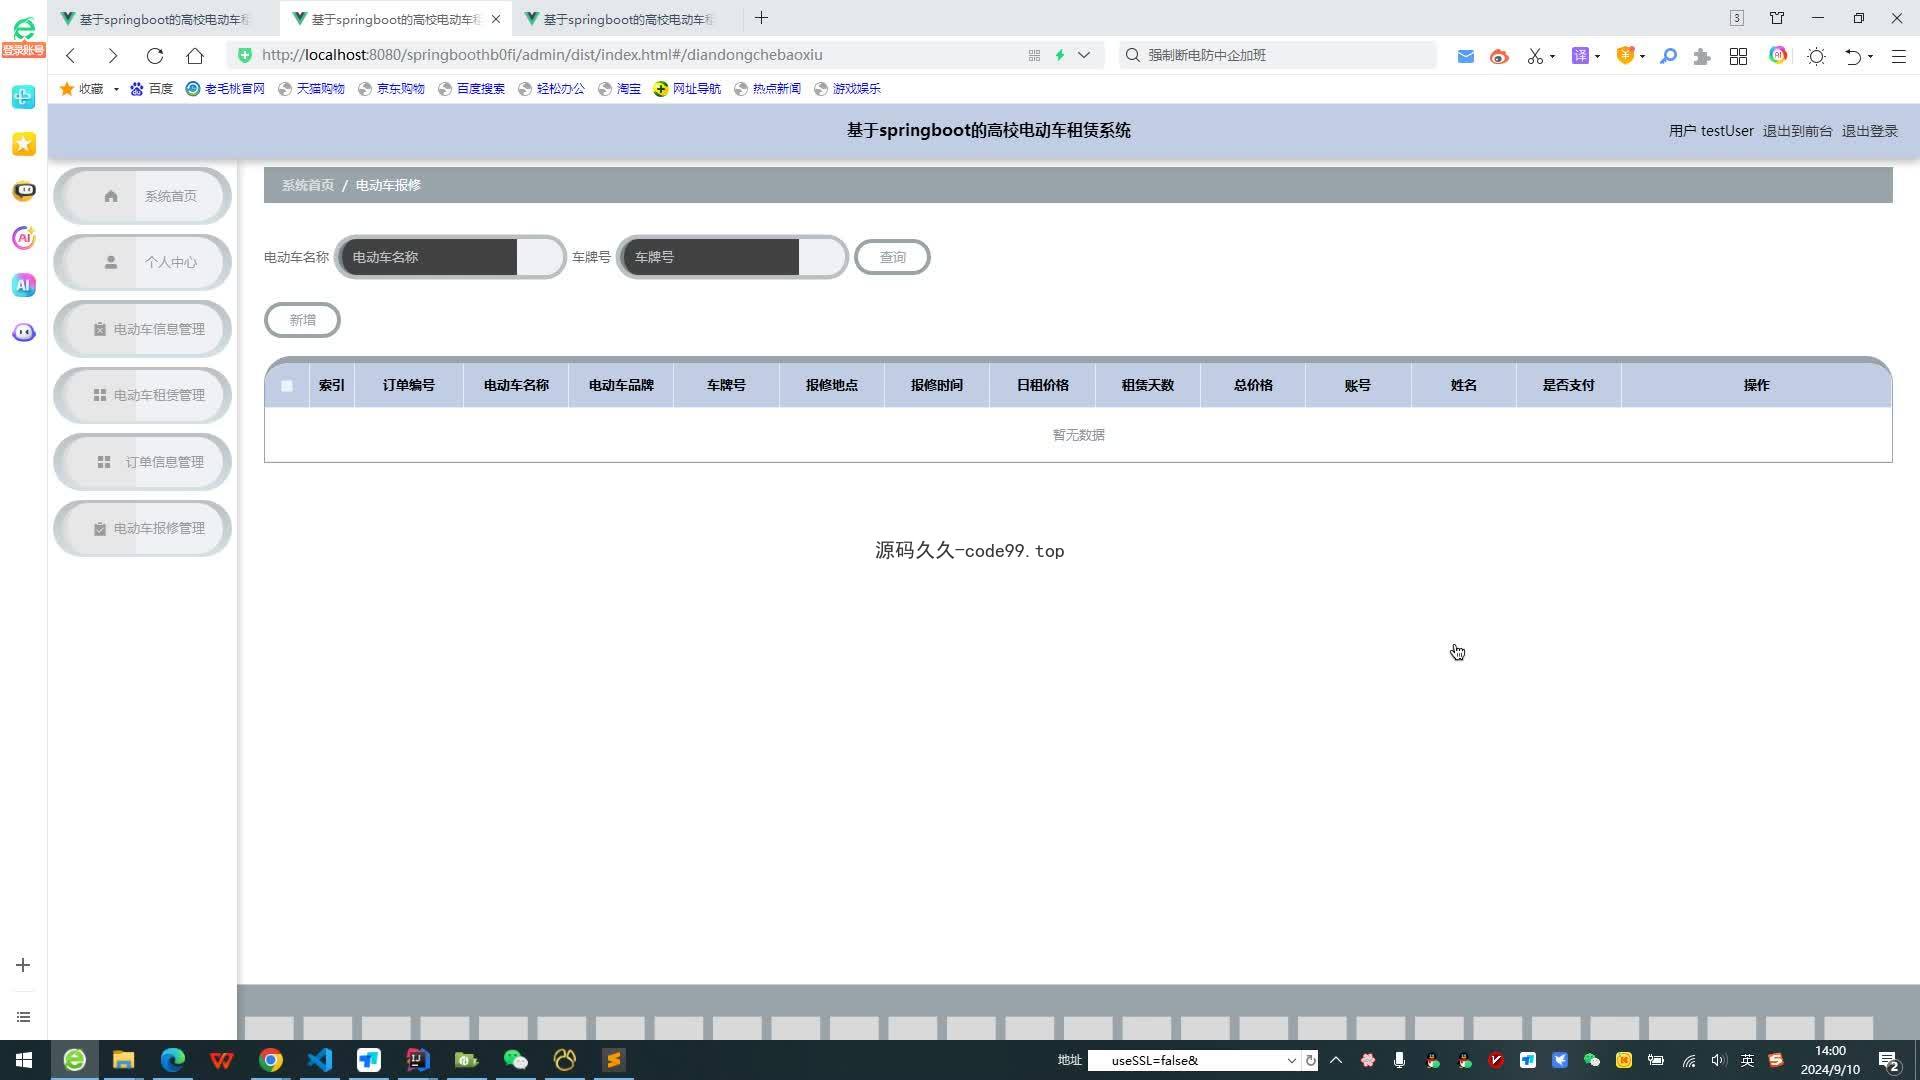The height and width of the screenshot is (1080, 1920).
Task: Click the yellow star favorites sidebar icon
Action: [x=24, y=144]
